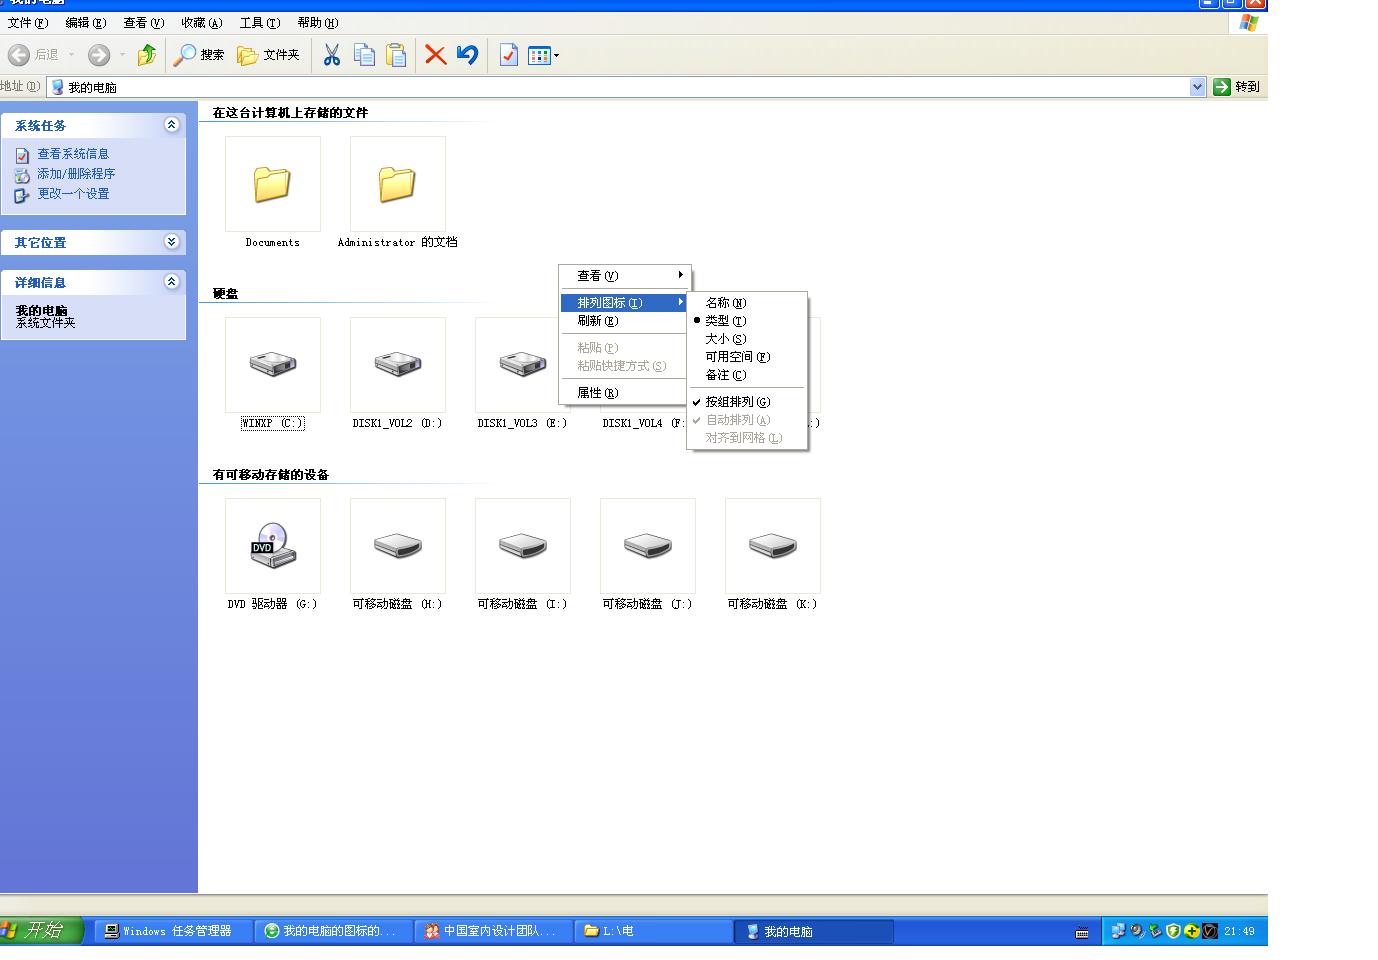The width and height of the screenshot is (1378, 960).
Task: Click the 查看系统信息 link
Action: click(x=73, y=154)
